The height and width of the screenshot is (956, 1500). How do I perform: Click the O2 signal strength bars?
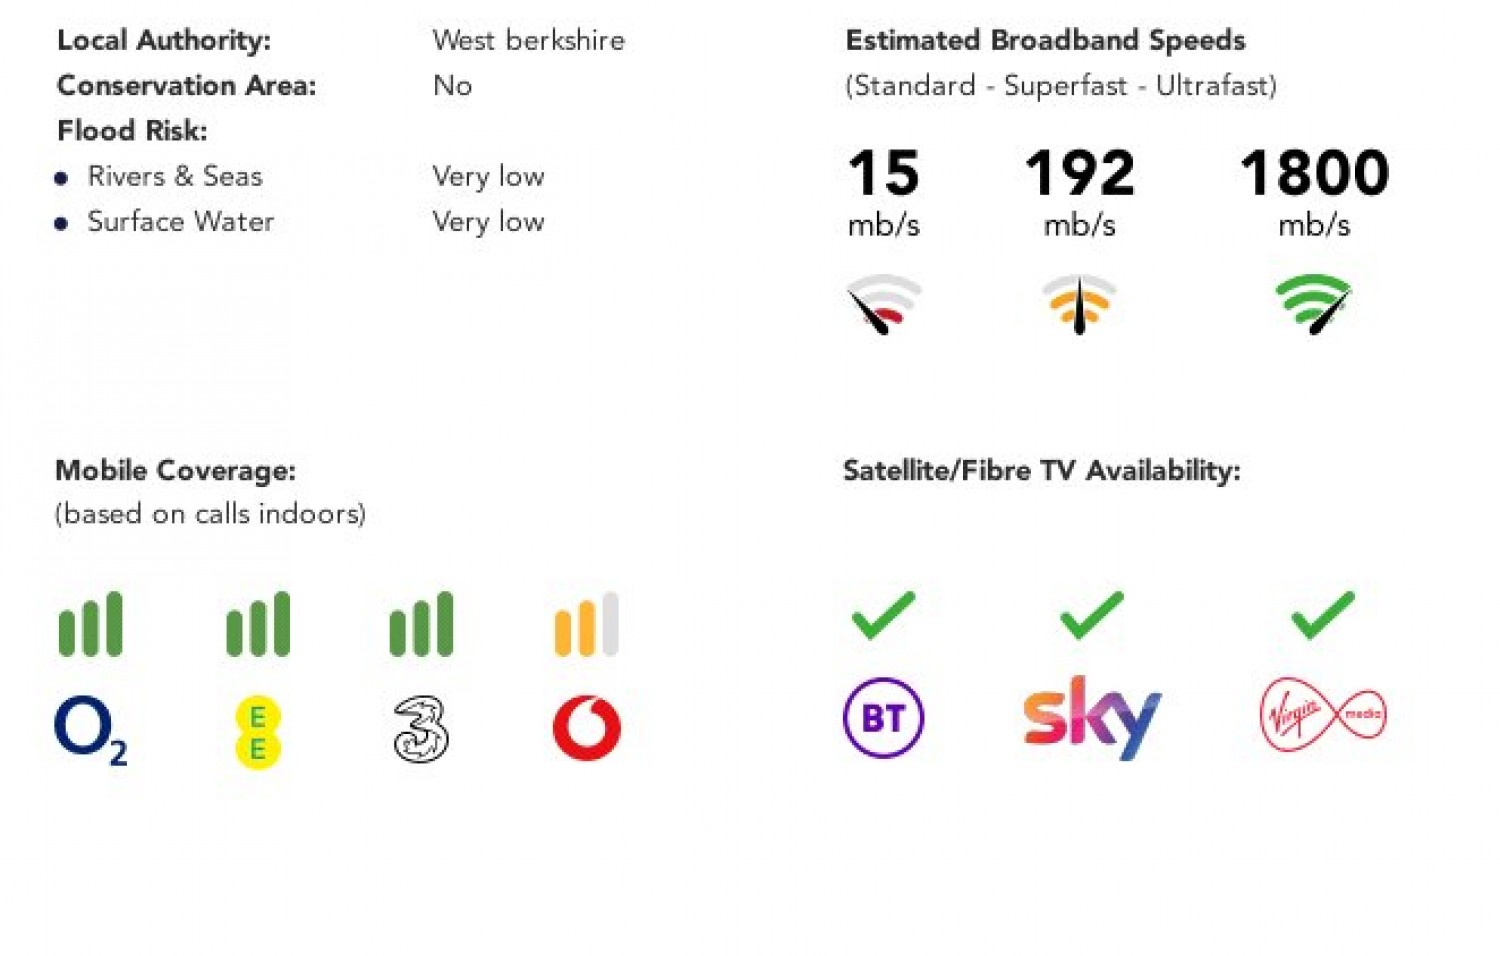pos(90,625)
